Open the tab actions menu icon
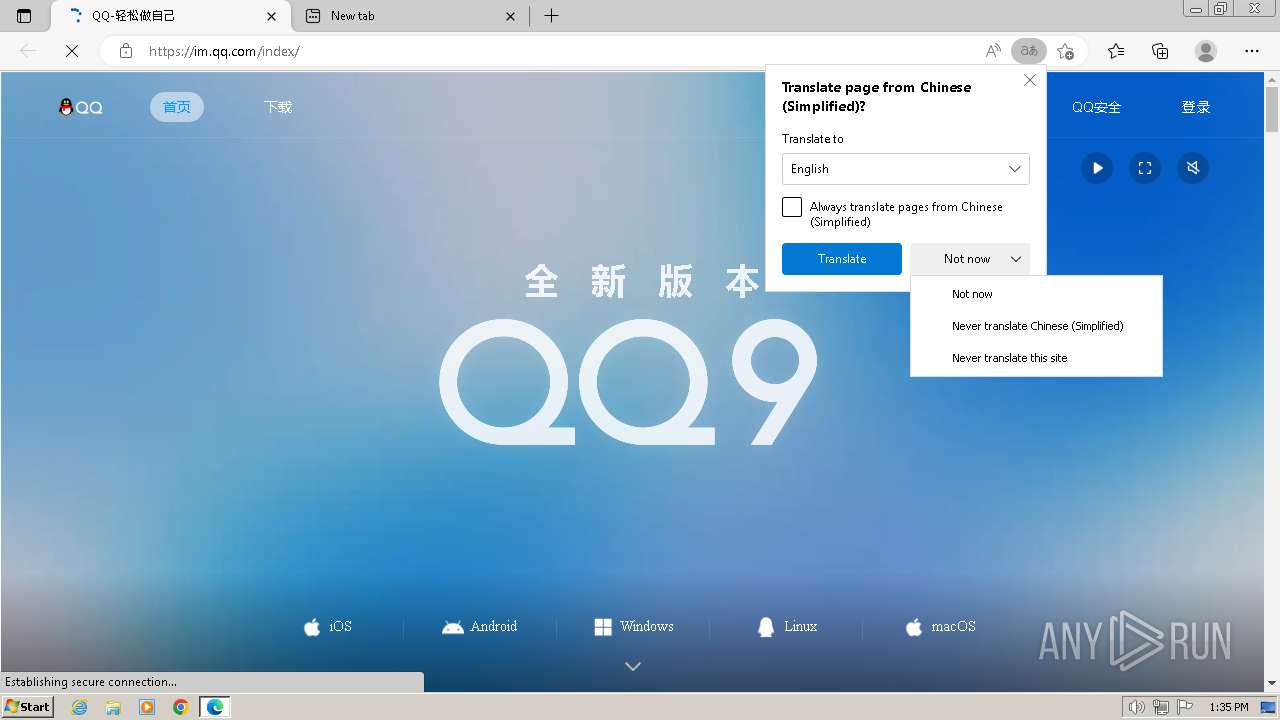The height and width of the screenshot is (720, 1280). pyautogui.click(x=24, y=16)
